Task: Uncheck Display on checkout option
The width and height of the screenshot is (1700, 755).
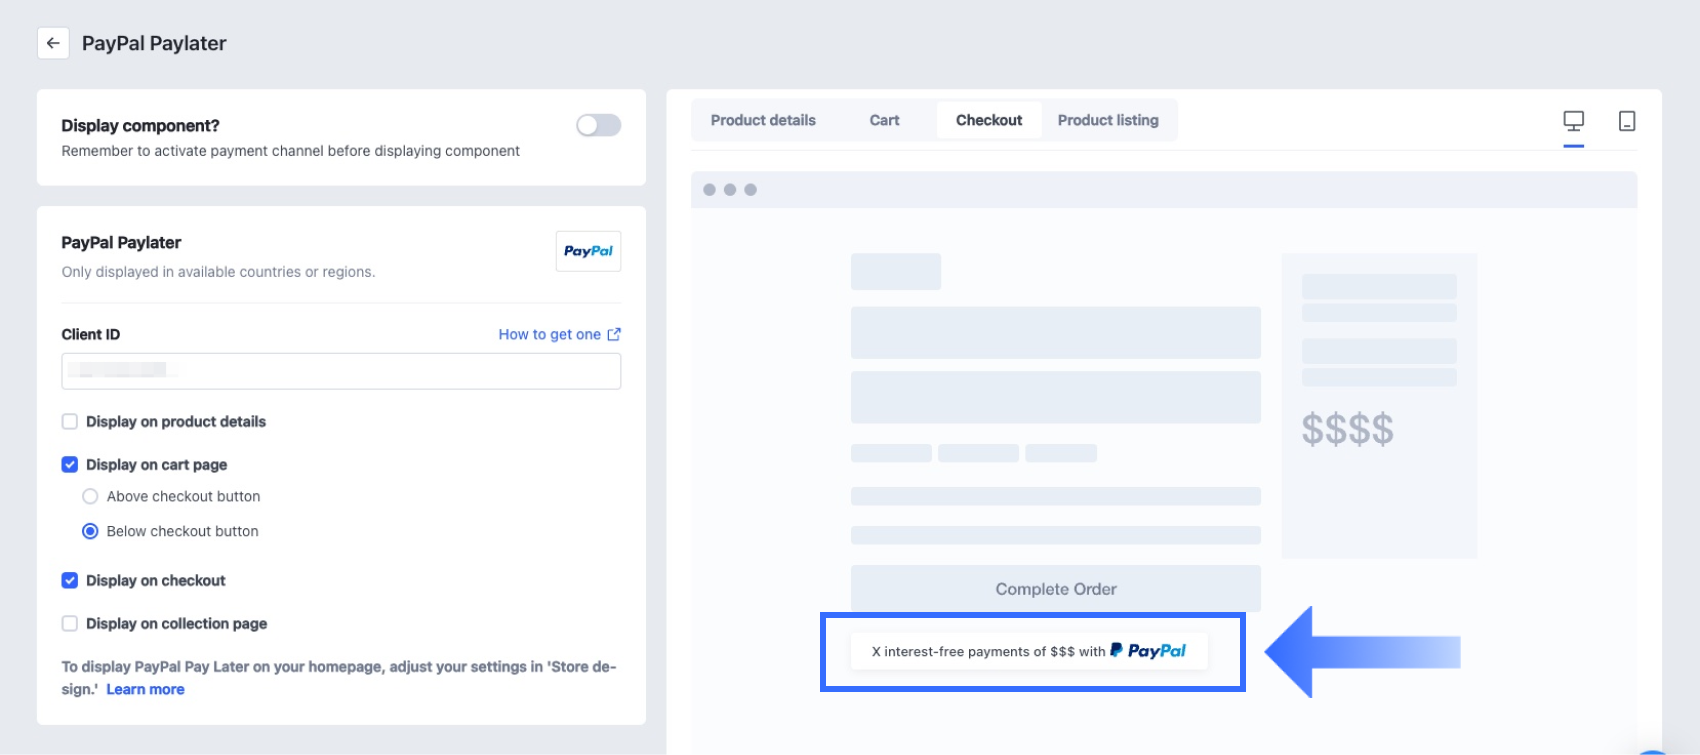Action: click(x=70, y=581)
